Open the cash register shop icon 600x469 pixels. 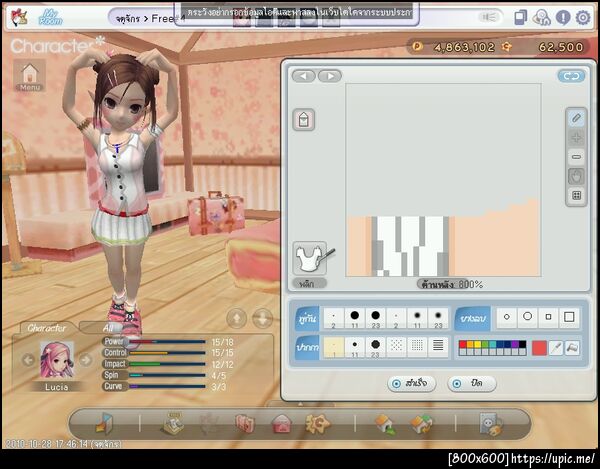click(x=172, y=424)
